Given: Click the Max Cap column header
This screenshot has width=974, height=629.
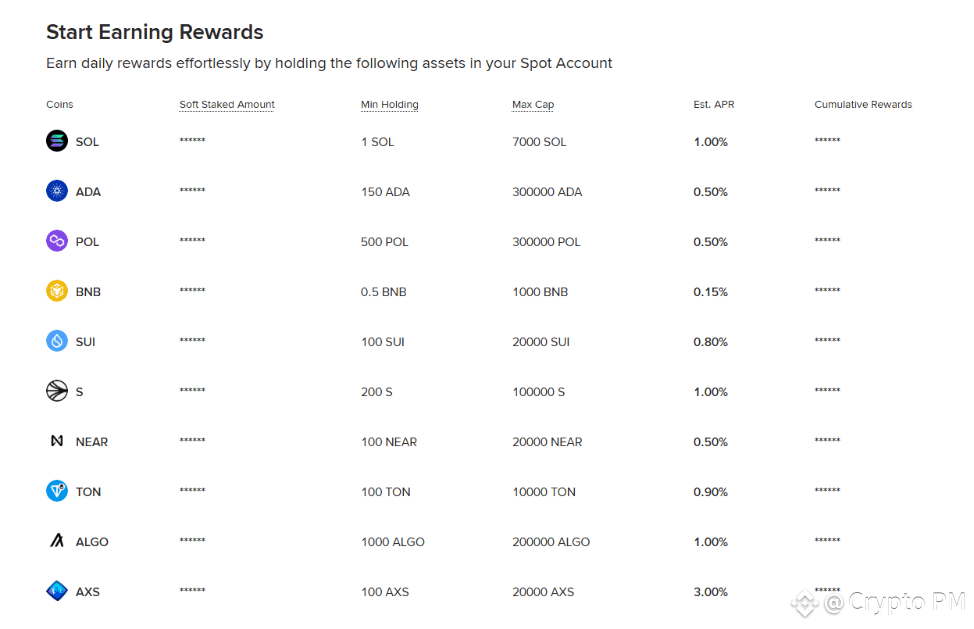Looking at the screenshot, I should click(533, 104).
